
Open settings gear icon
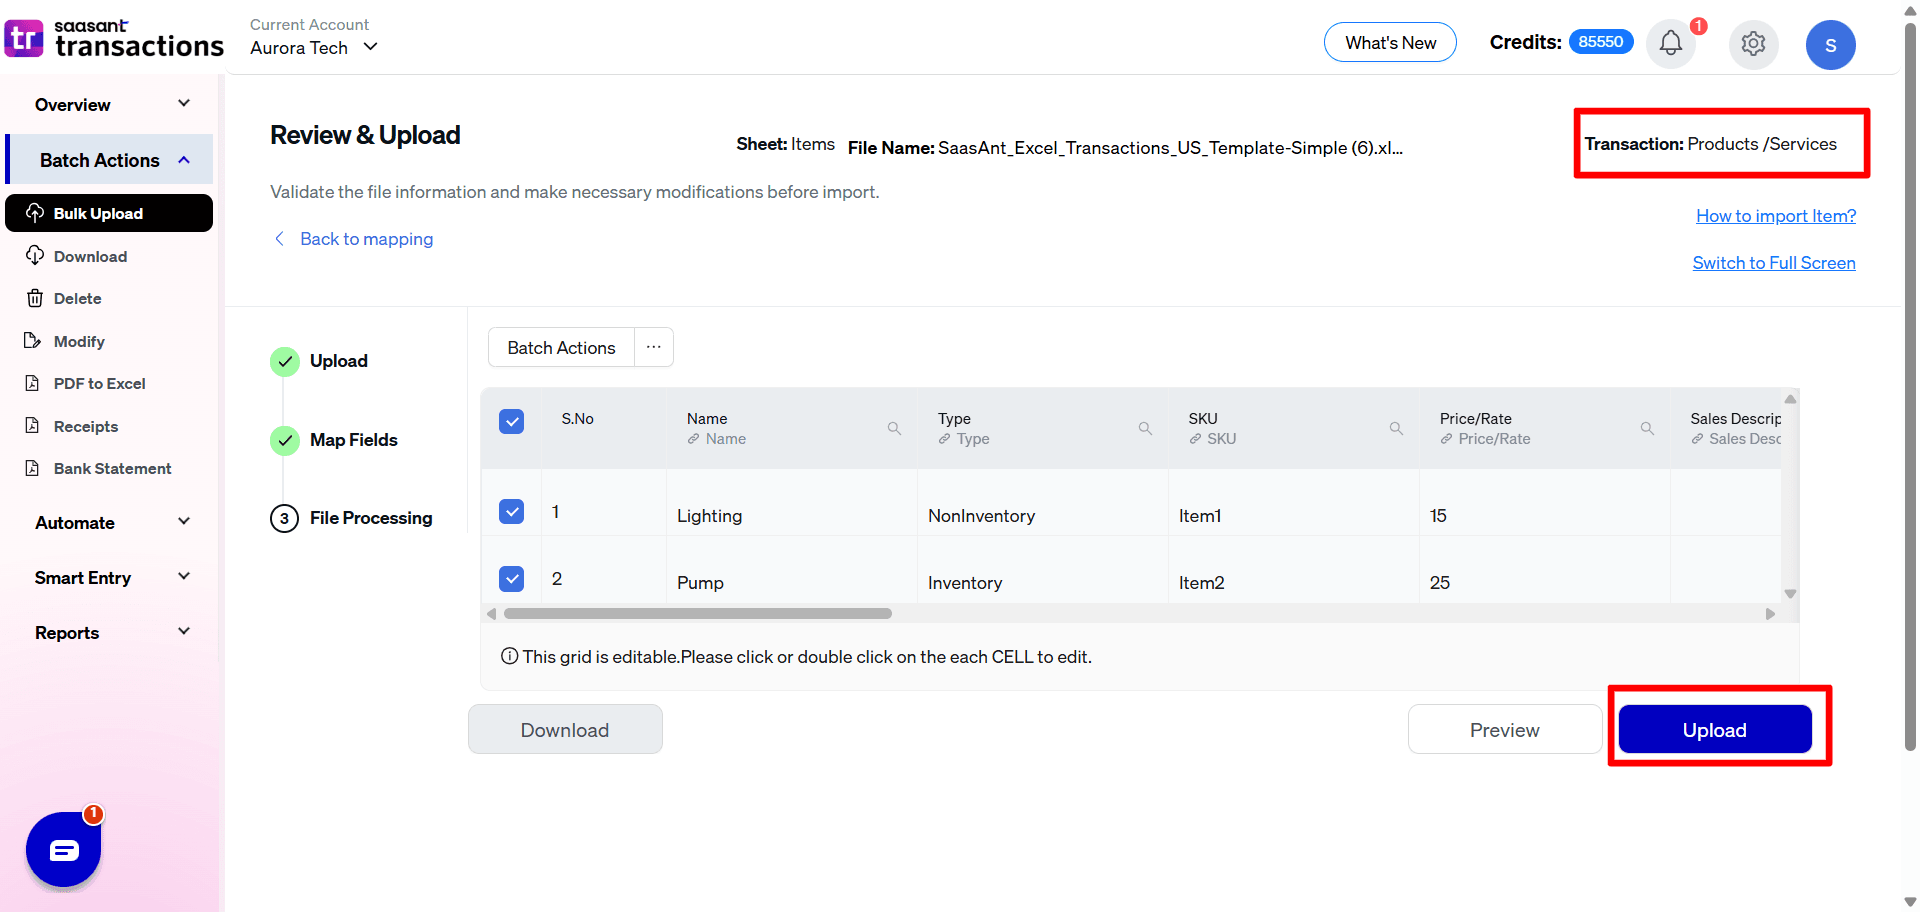(x=1753, y=44)
